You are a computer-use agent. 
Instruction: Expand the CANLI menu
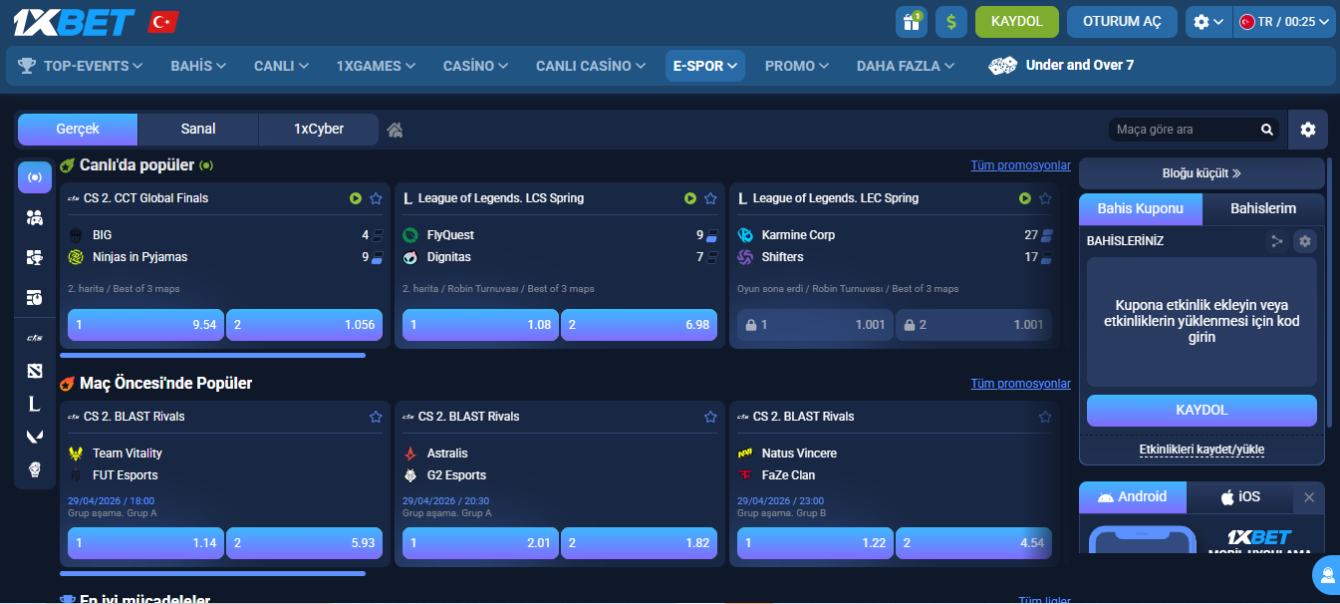click(x=281, y=66)
